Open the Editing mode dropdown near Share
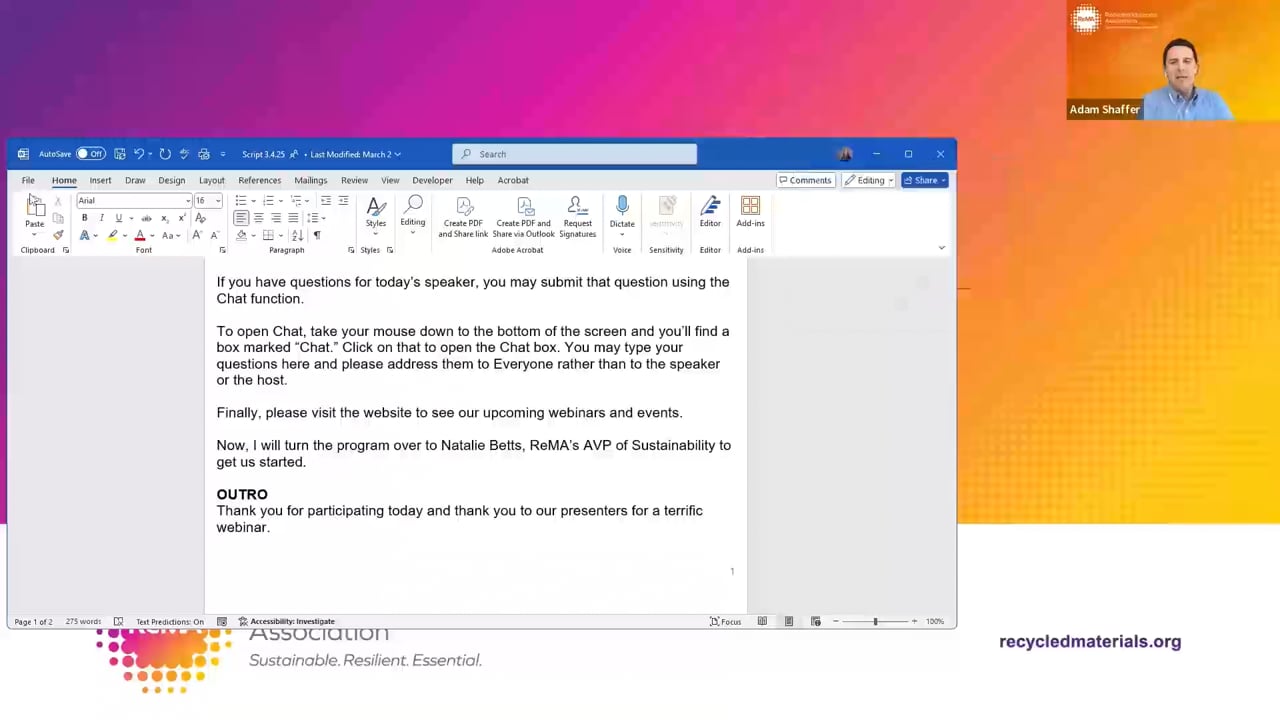The width and height of the screenshot is (1280, 720). point(869,180)
